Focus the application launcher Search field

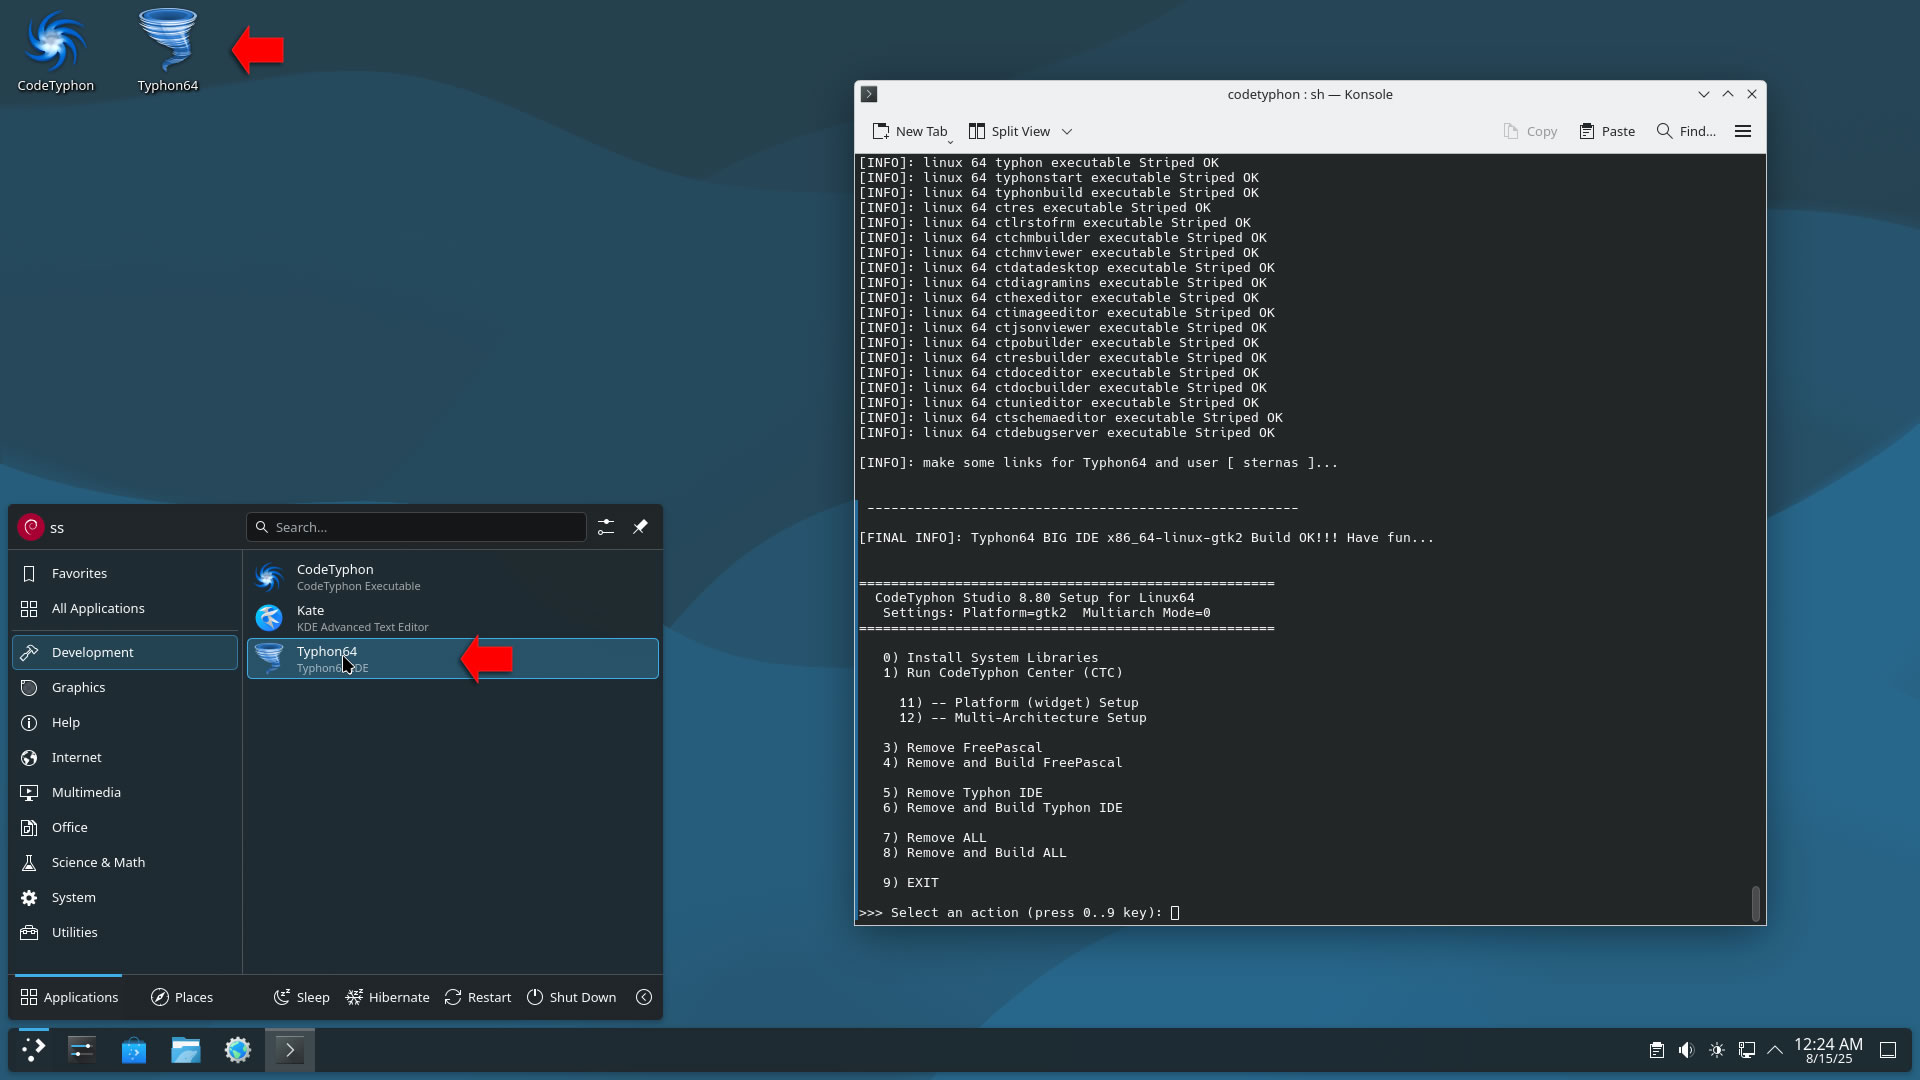coord(416,527)
